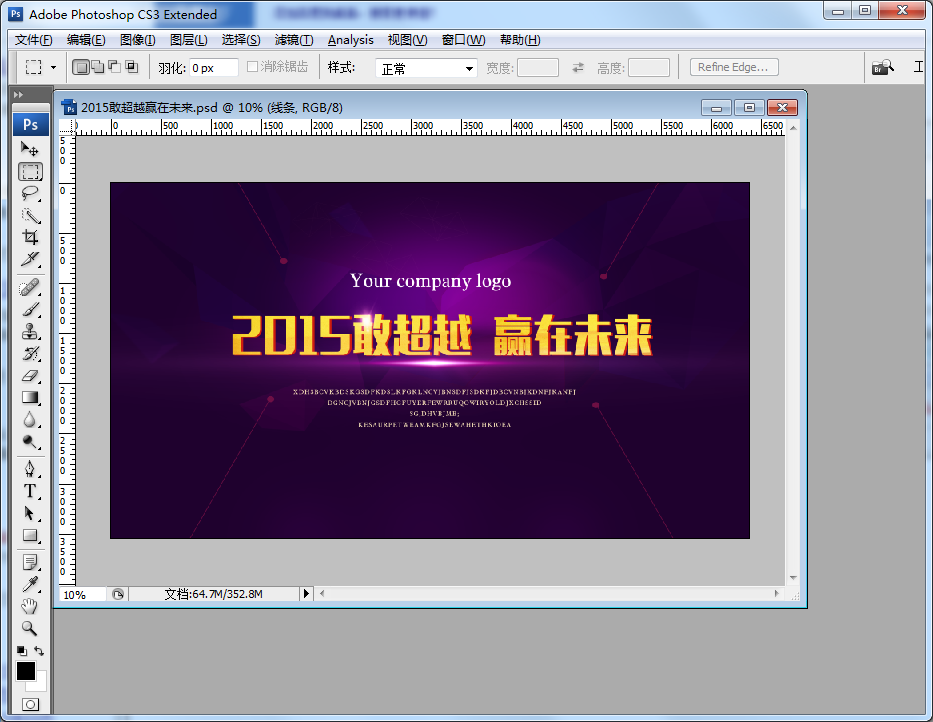The width and height of the screenshot is (933, 722).
Task: Select the History Brush tool
Action: click(30, 354)
